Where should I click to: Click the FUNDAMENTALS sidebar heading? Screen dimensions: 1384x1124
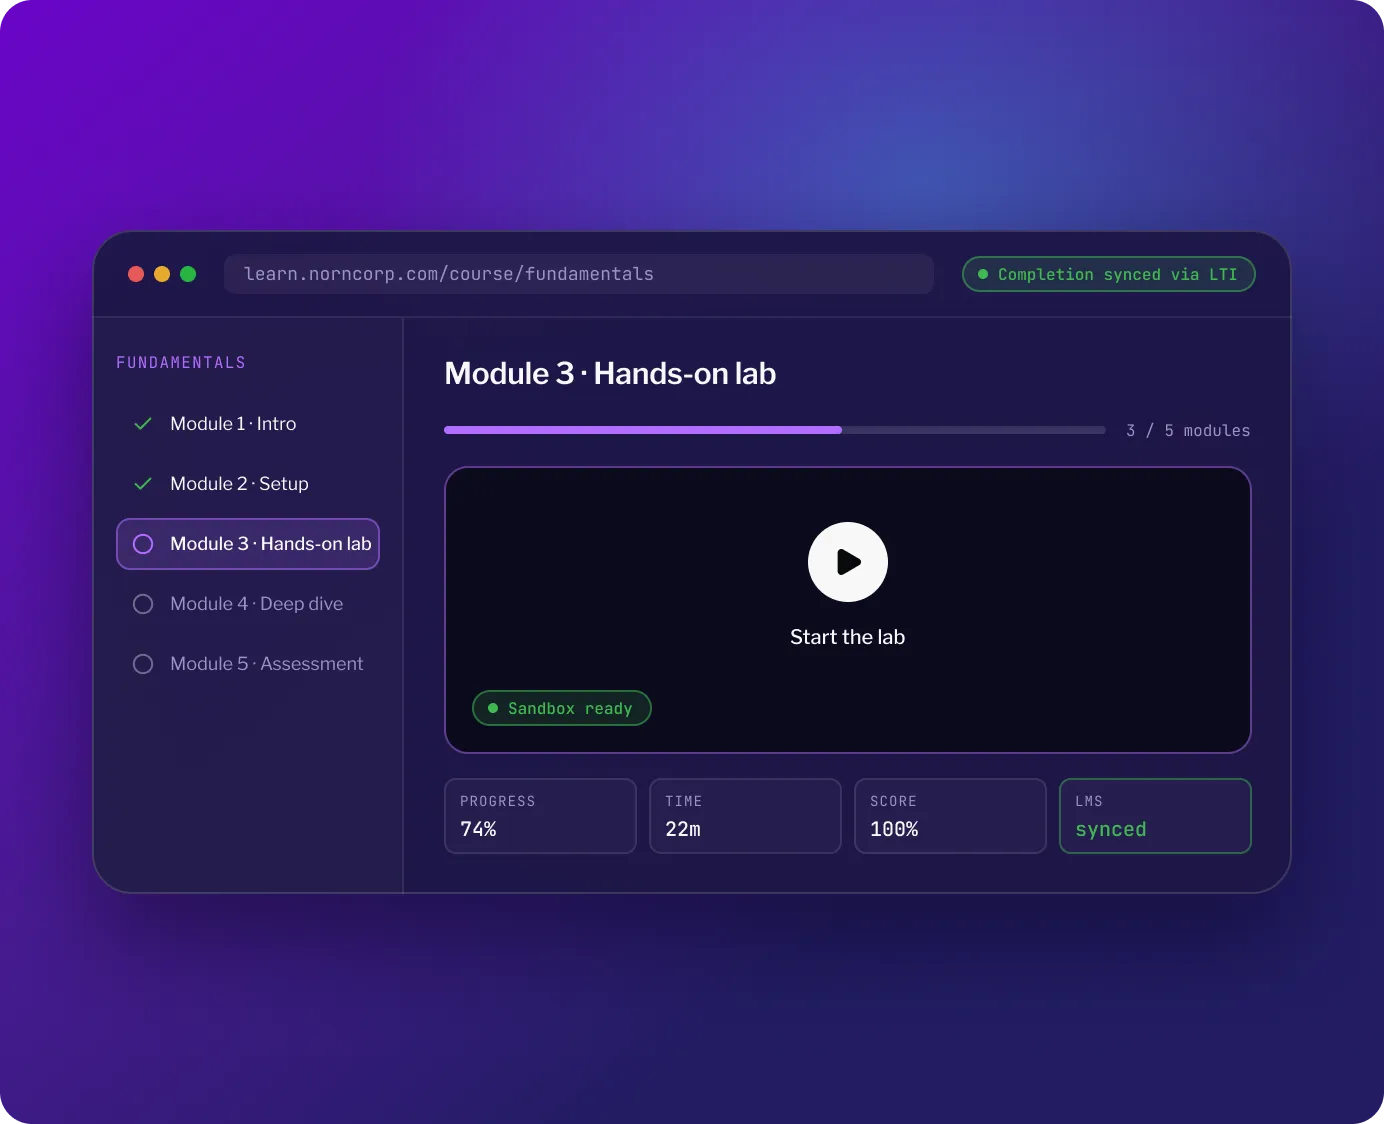(x=181, y=363)
